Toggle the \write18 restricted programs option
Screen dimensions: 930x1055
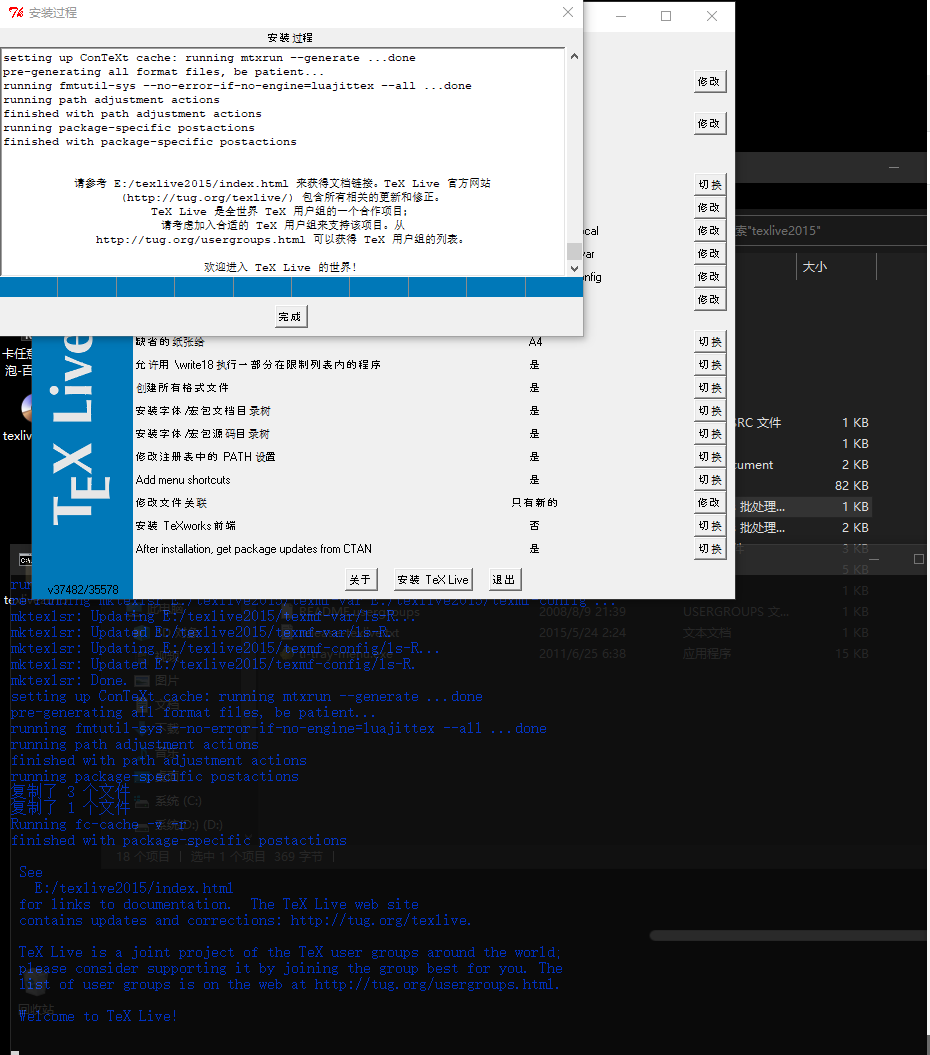(709, 365)
